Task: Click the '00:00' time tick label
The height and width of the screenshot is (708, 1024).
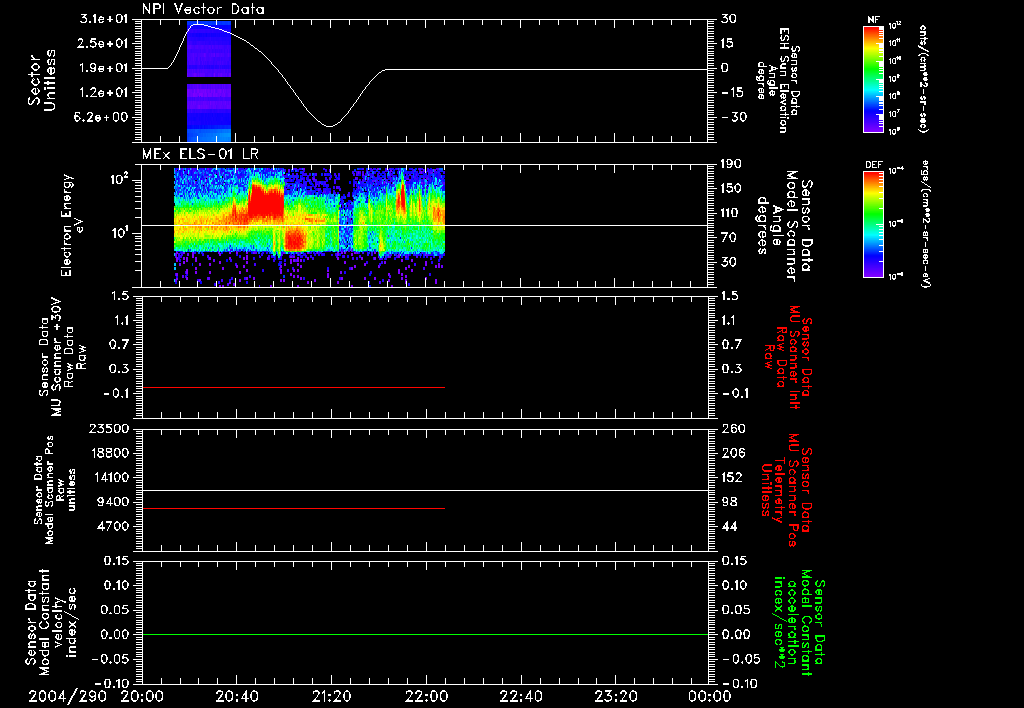Action: pyautogui.click(x=709, y=697)
